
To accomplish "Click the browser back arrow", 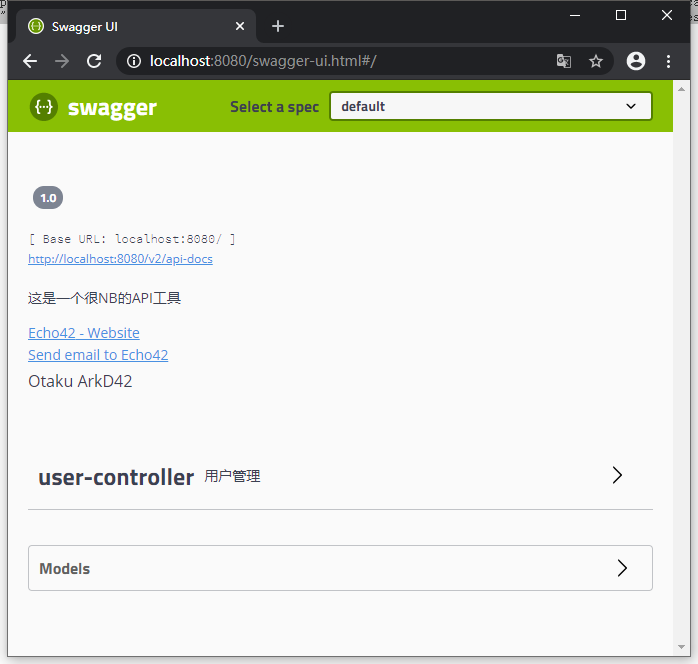I will point(30,61).
